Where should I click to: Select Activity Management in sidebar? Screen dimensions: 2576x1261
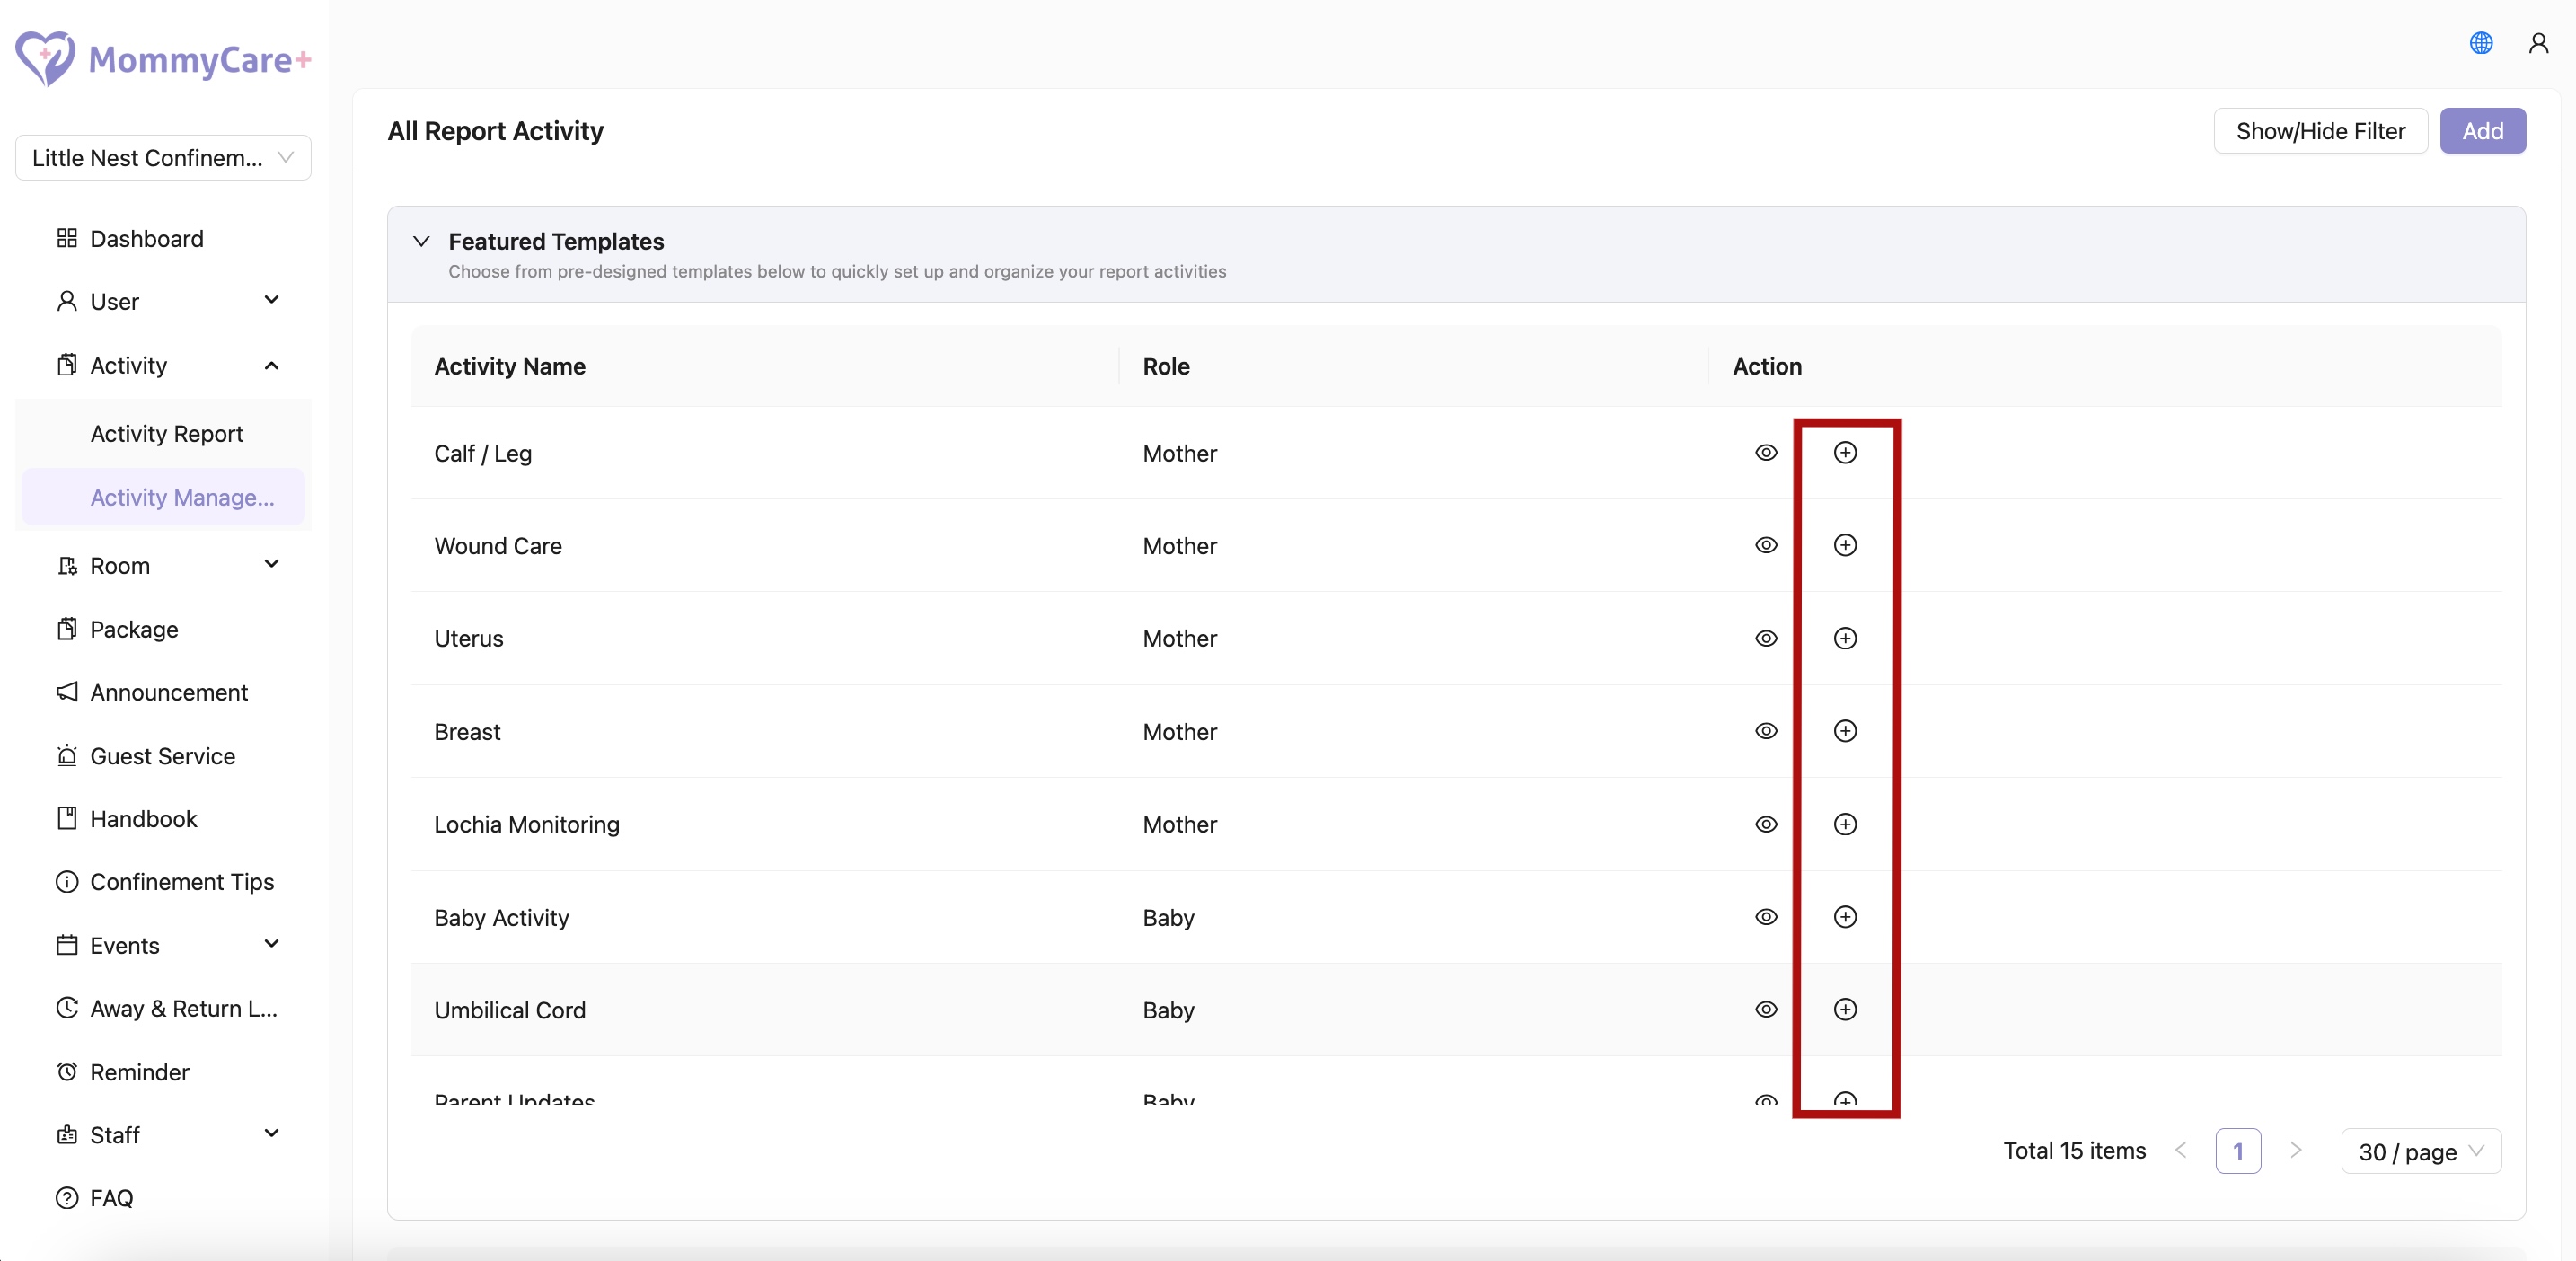tap(164, 497)
